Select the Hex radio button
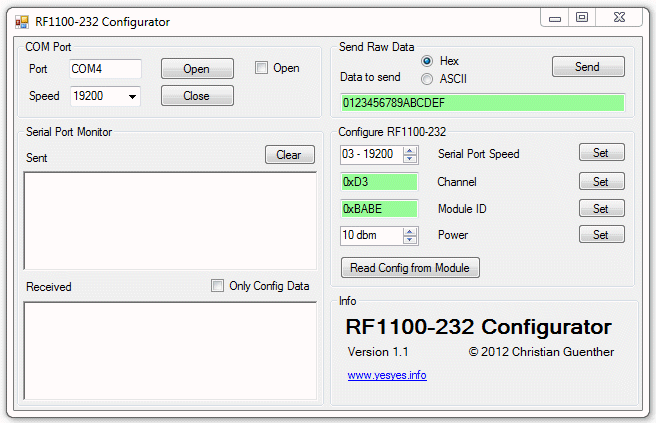The height and width of the screenshot is (423, 656). (x=427, y=62)
